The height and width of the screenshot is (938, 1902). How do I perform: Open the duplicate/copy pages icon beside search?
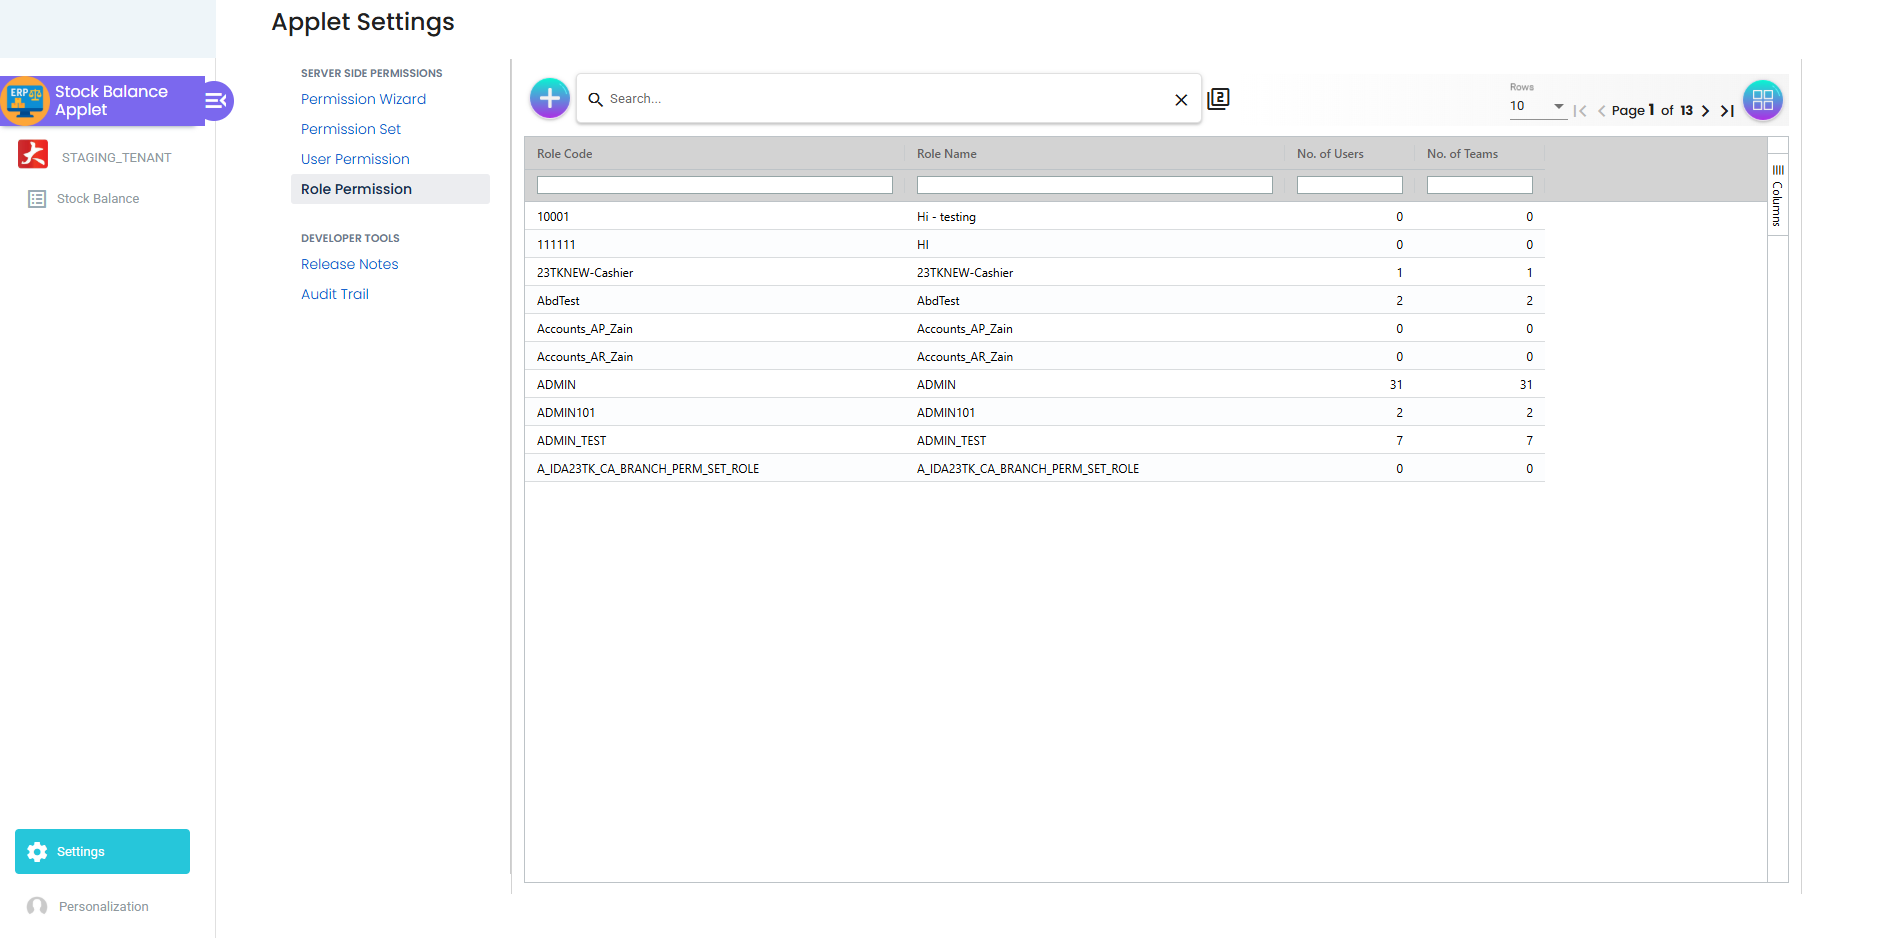1219,98
